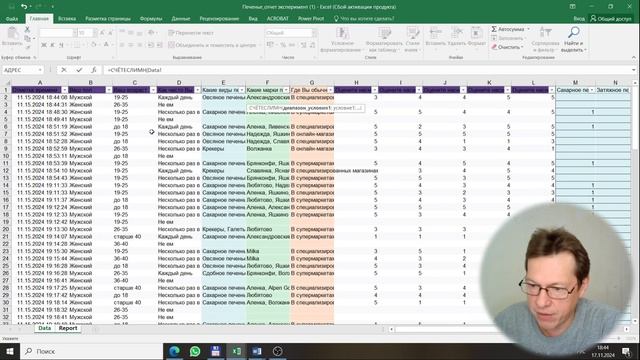Click the Insert cells (Вставить) icon

[x=436, y=33]
